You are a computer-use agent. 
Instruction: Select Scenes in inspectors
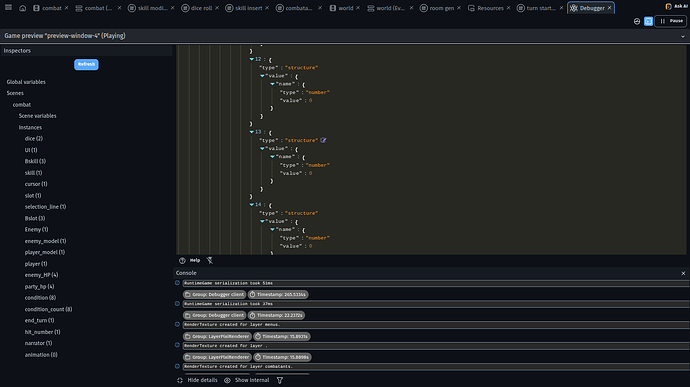[15, 93]
